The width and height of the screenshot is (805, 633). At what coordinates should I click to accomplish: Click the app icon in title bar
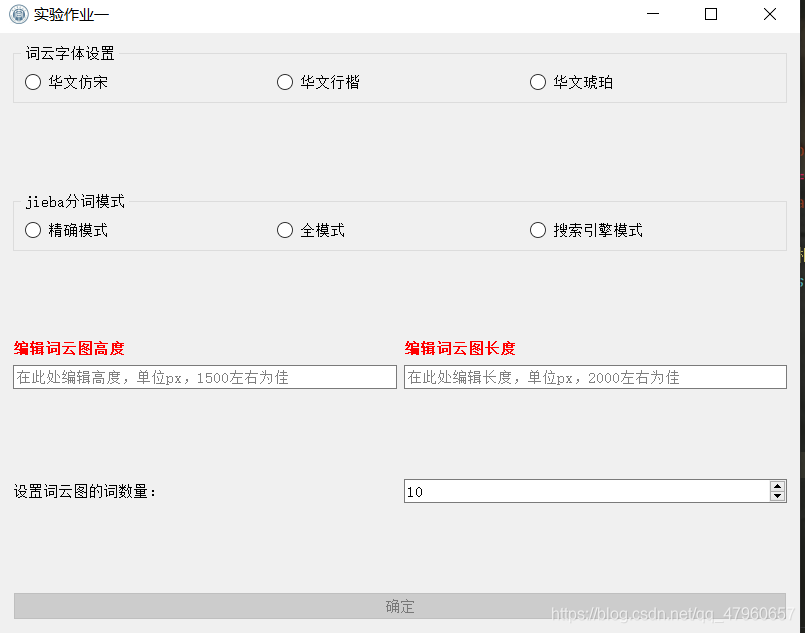[18, 14]
